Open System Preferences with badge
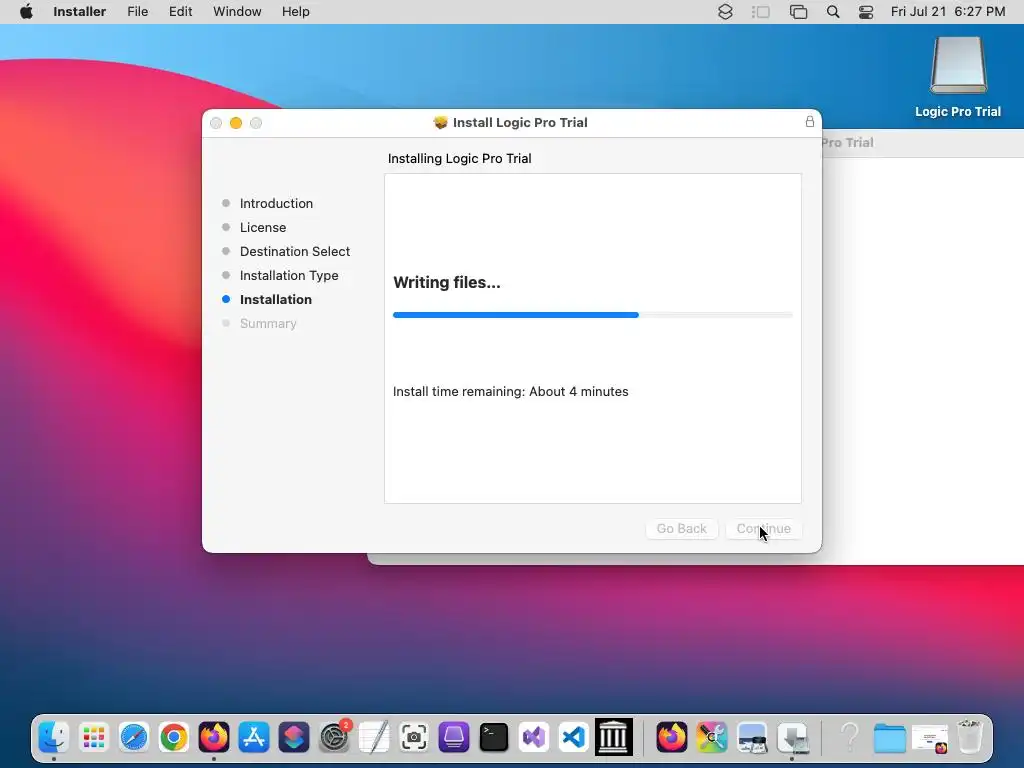 [334, 737]
